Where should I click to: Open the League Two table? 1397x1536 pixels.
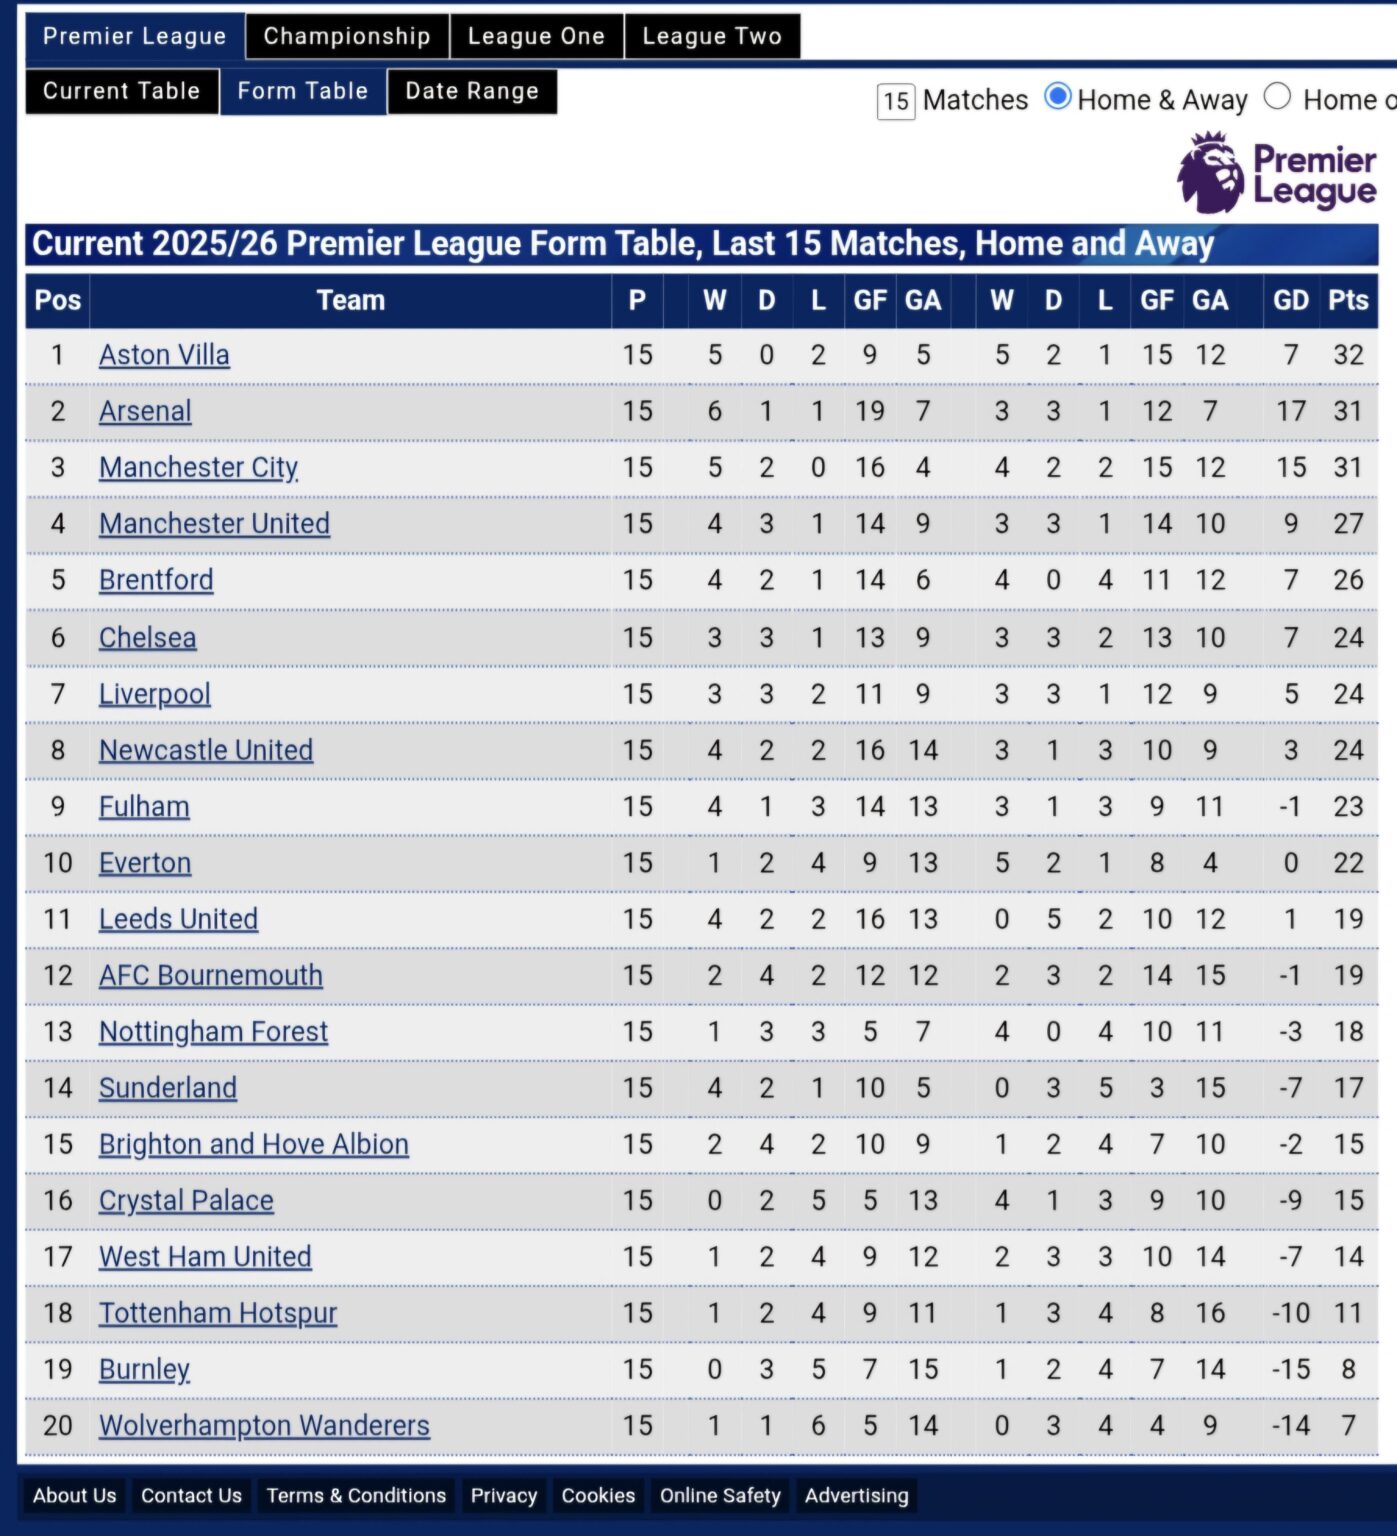(712, 36)
